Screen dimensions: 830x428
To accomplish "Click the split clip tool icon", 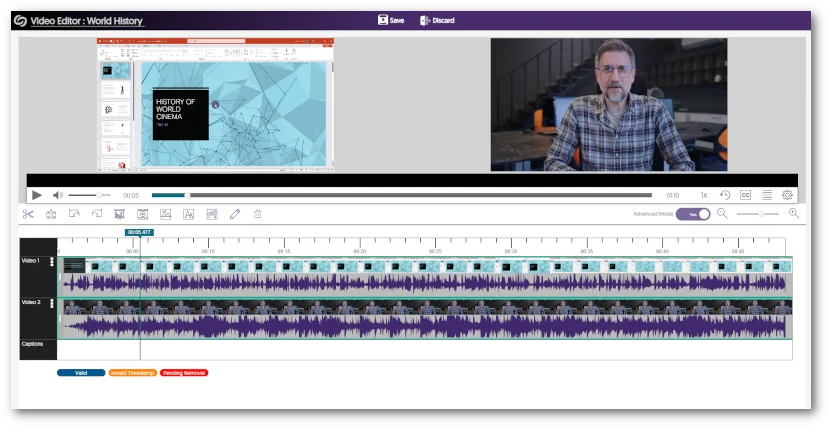I will click(51, 214).
